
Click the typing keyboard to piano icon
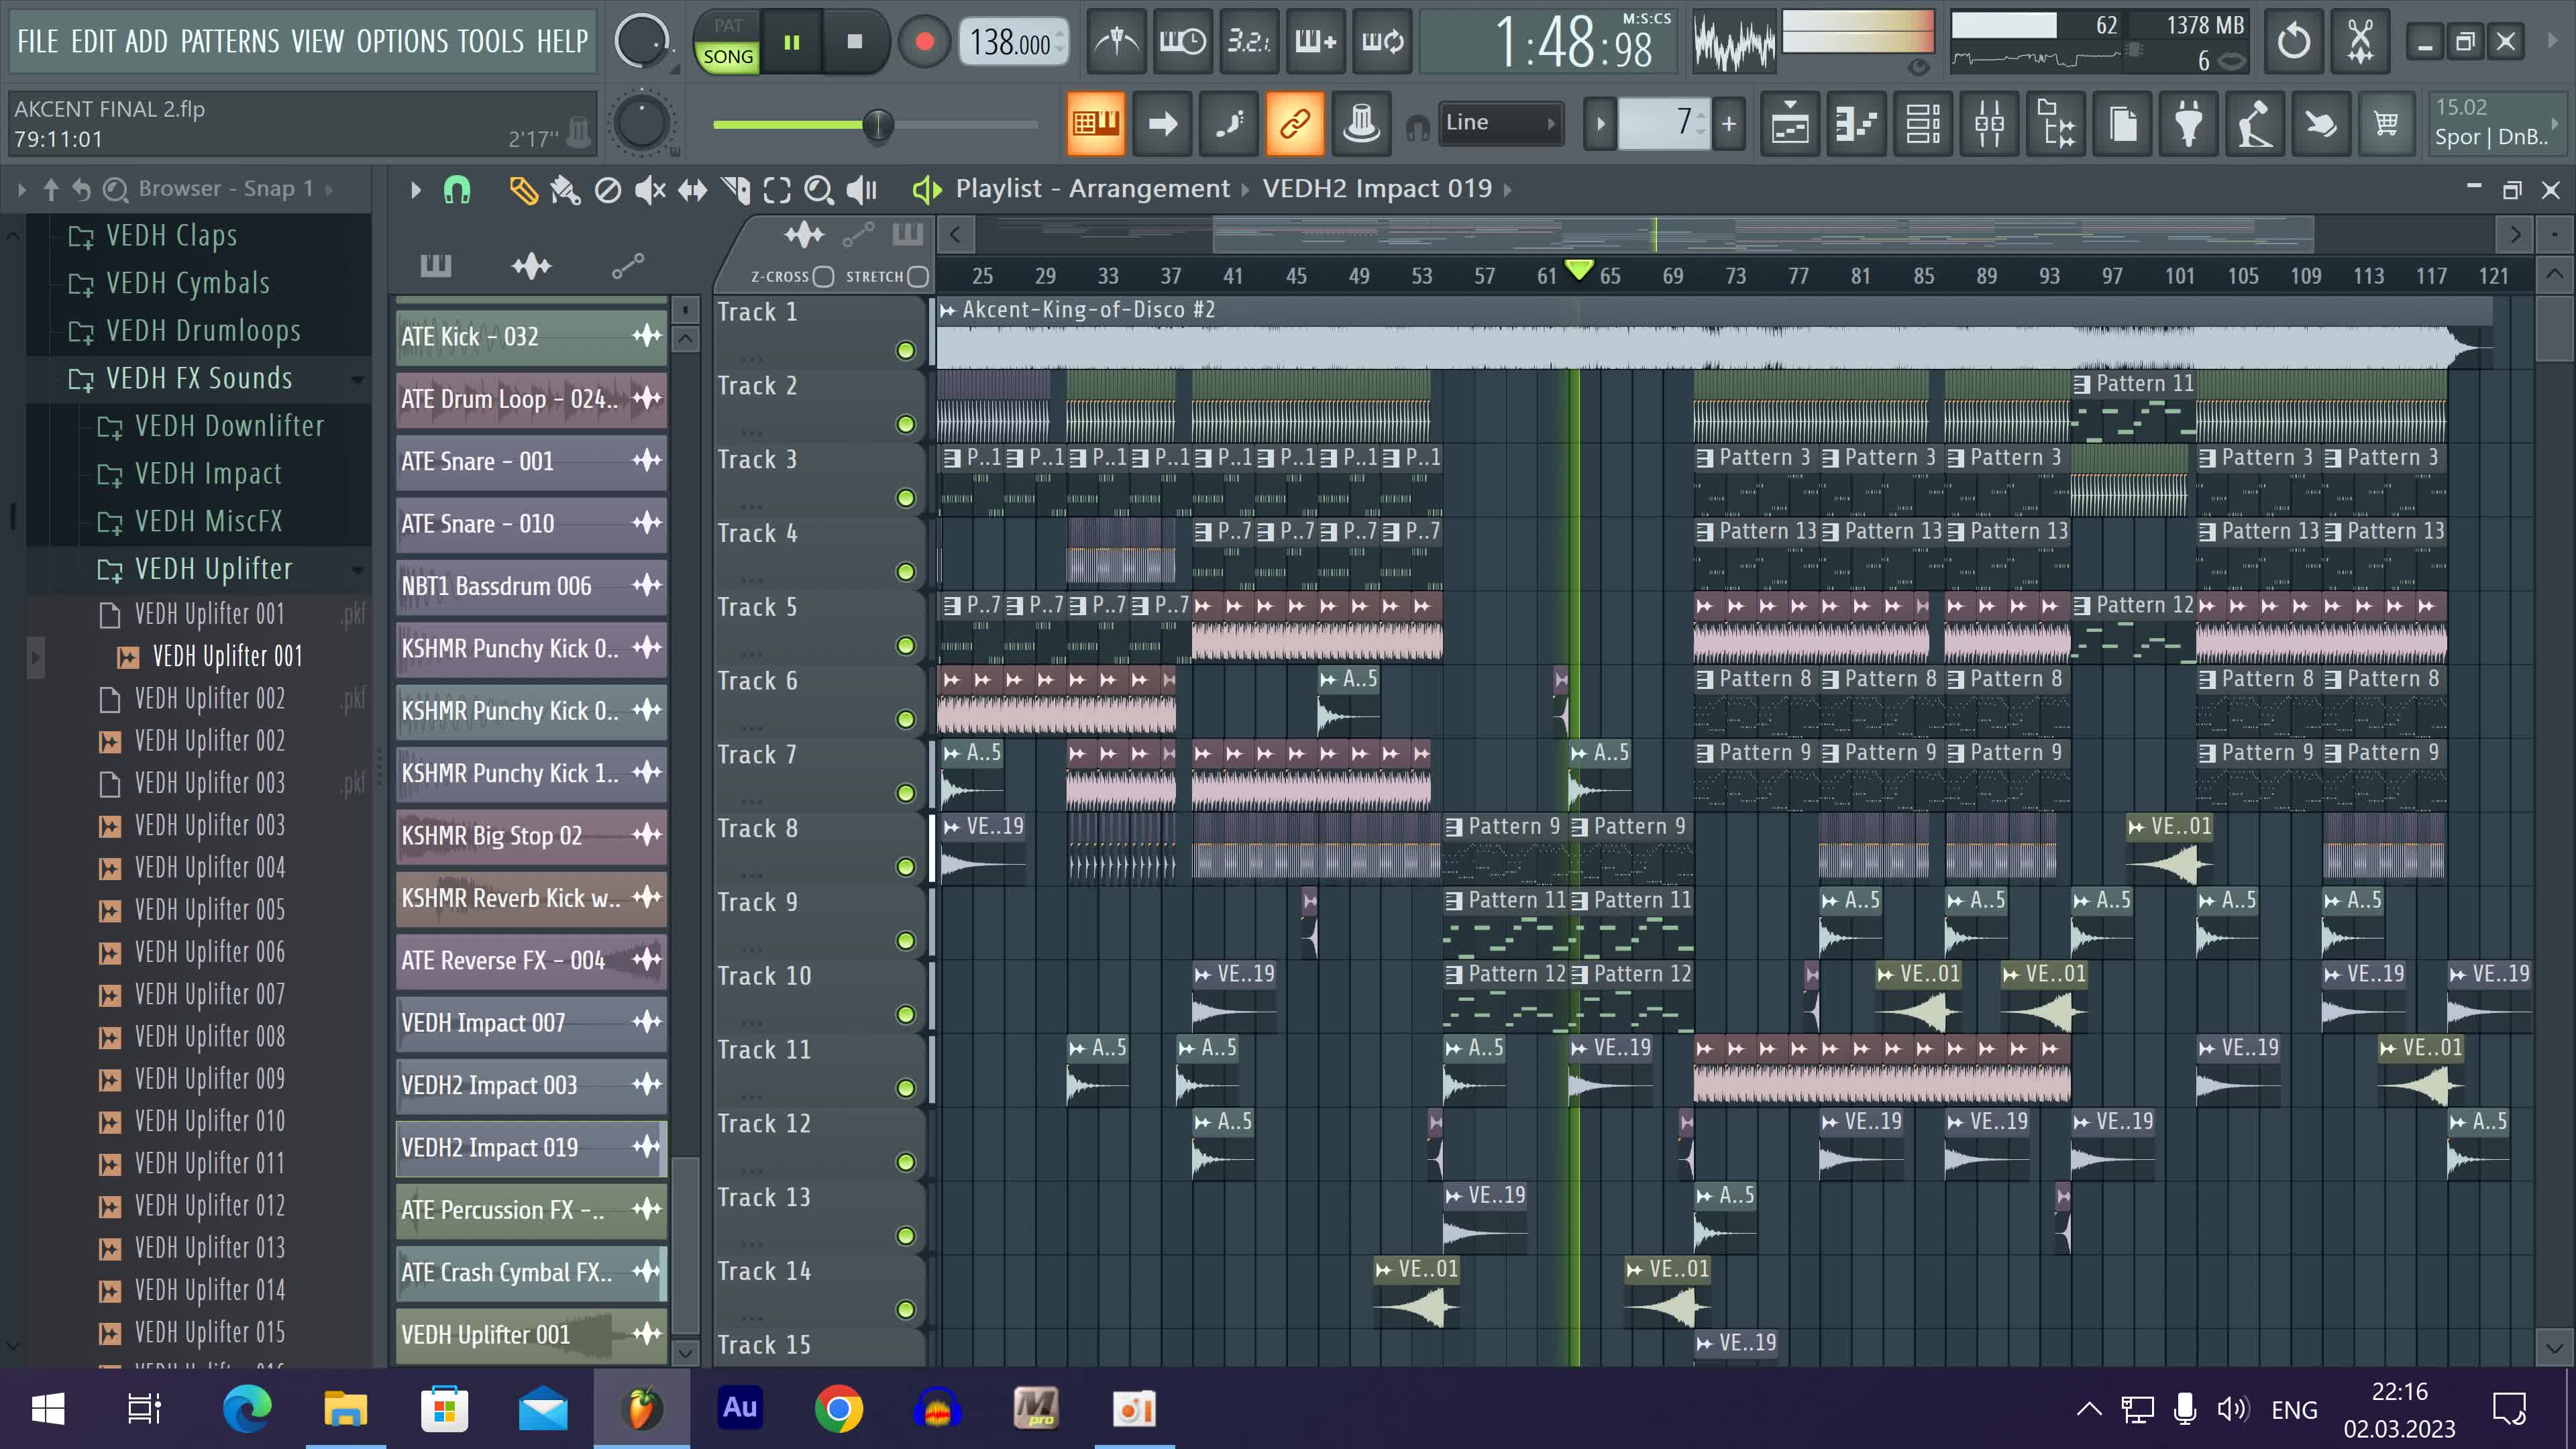[1096, 124]
